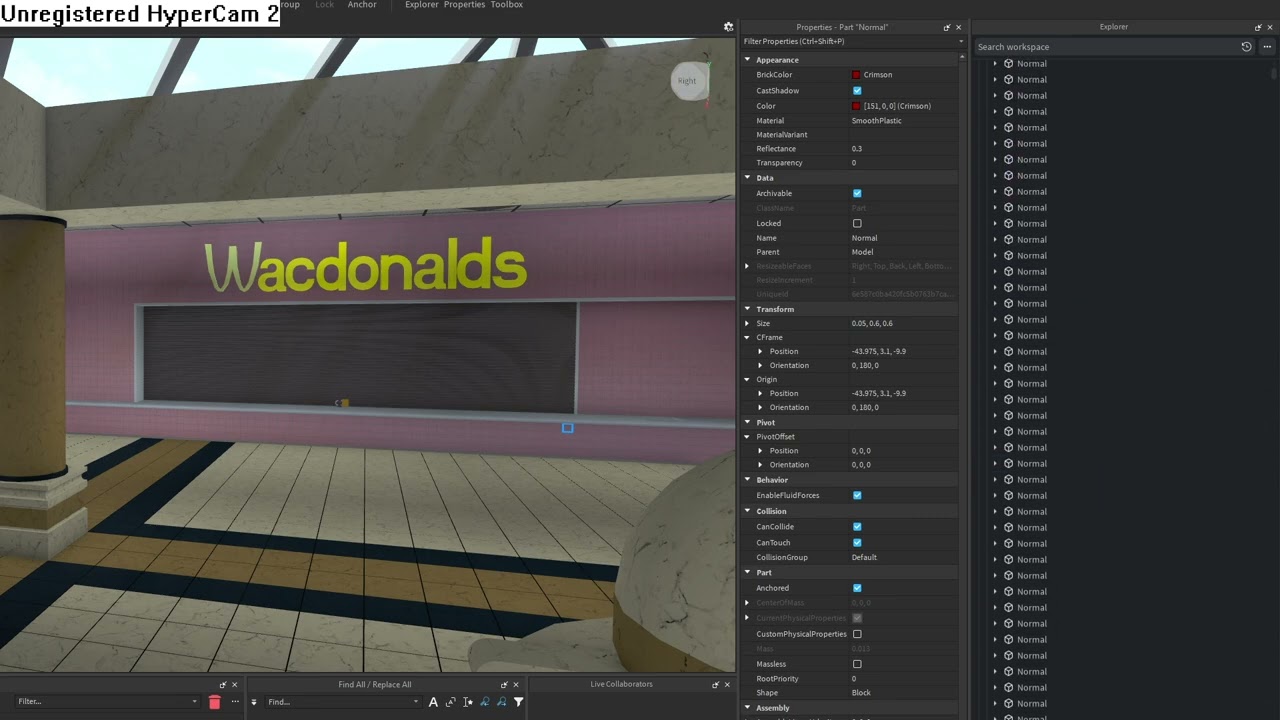
Task: Toggle whole word match in Find bar
Action: 450,702
